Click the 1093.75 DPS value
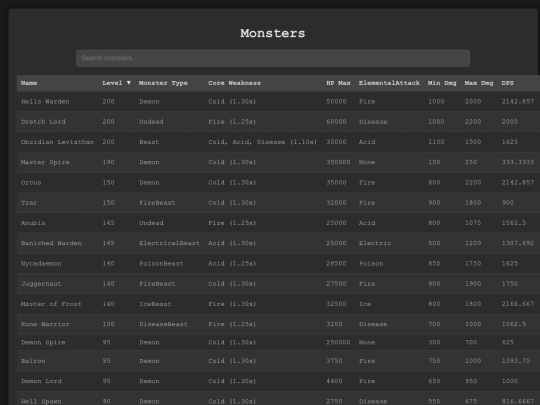The image size is (540, 405). [516, 361]
